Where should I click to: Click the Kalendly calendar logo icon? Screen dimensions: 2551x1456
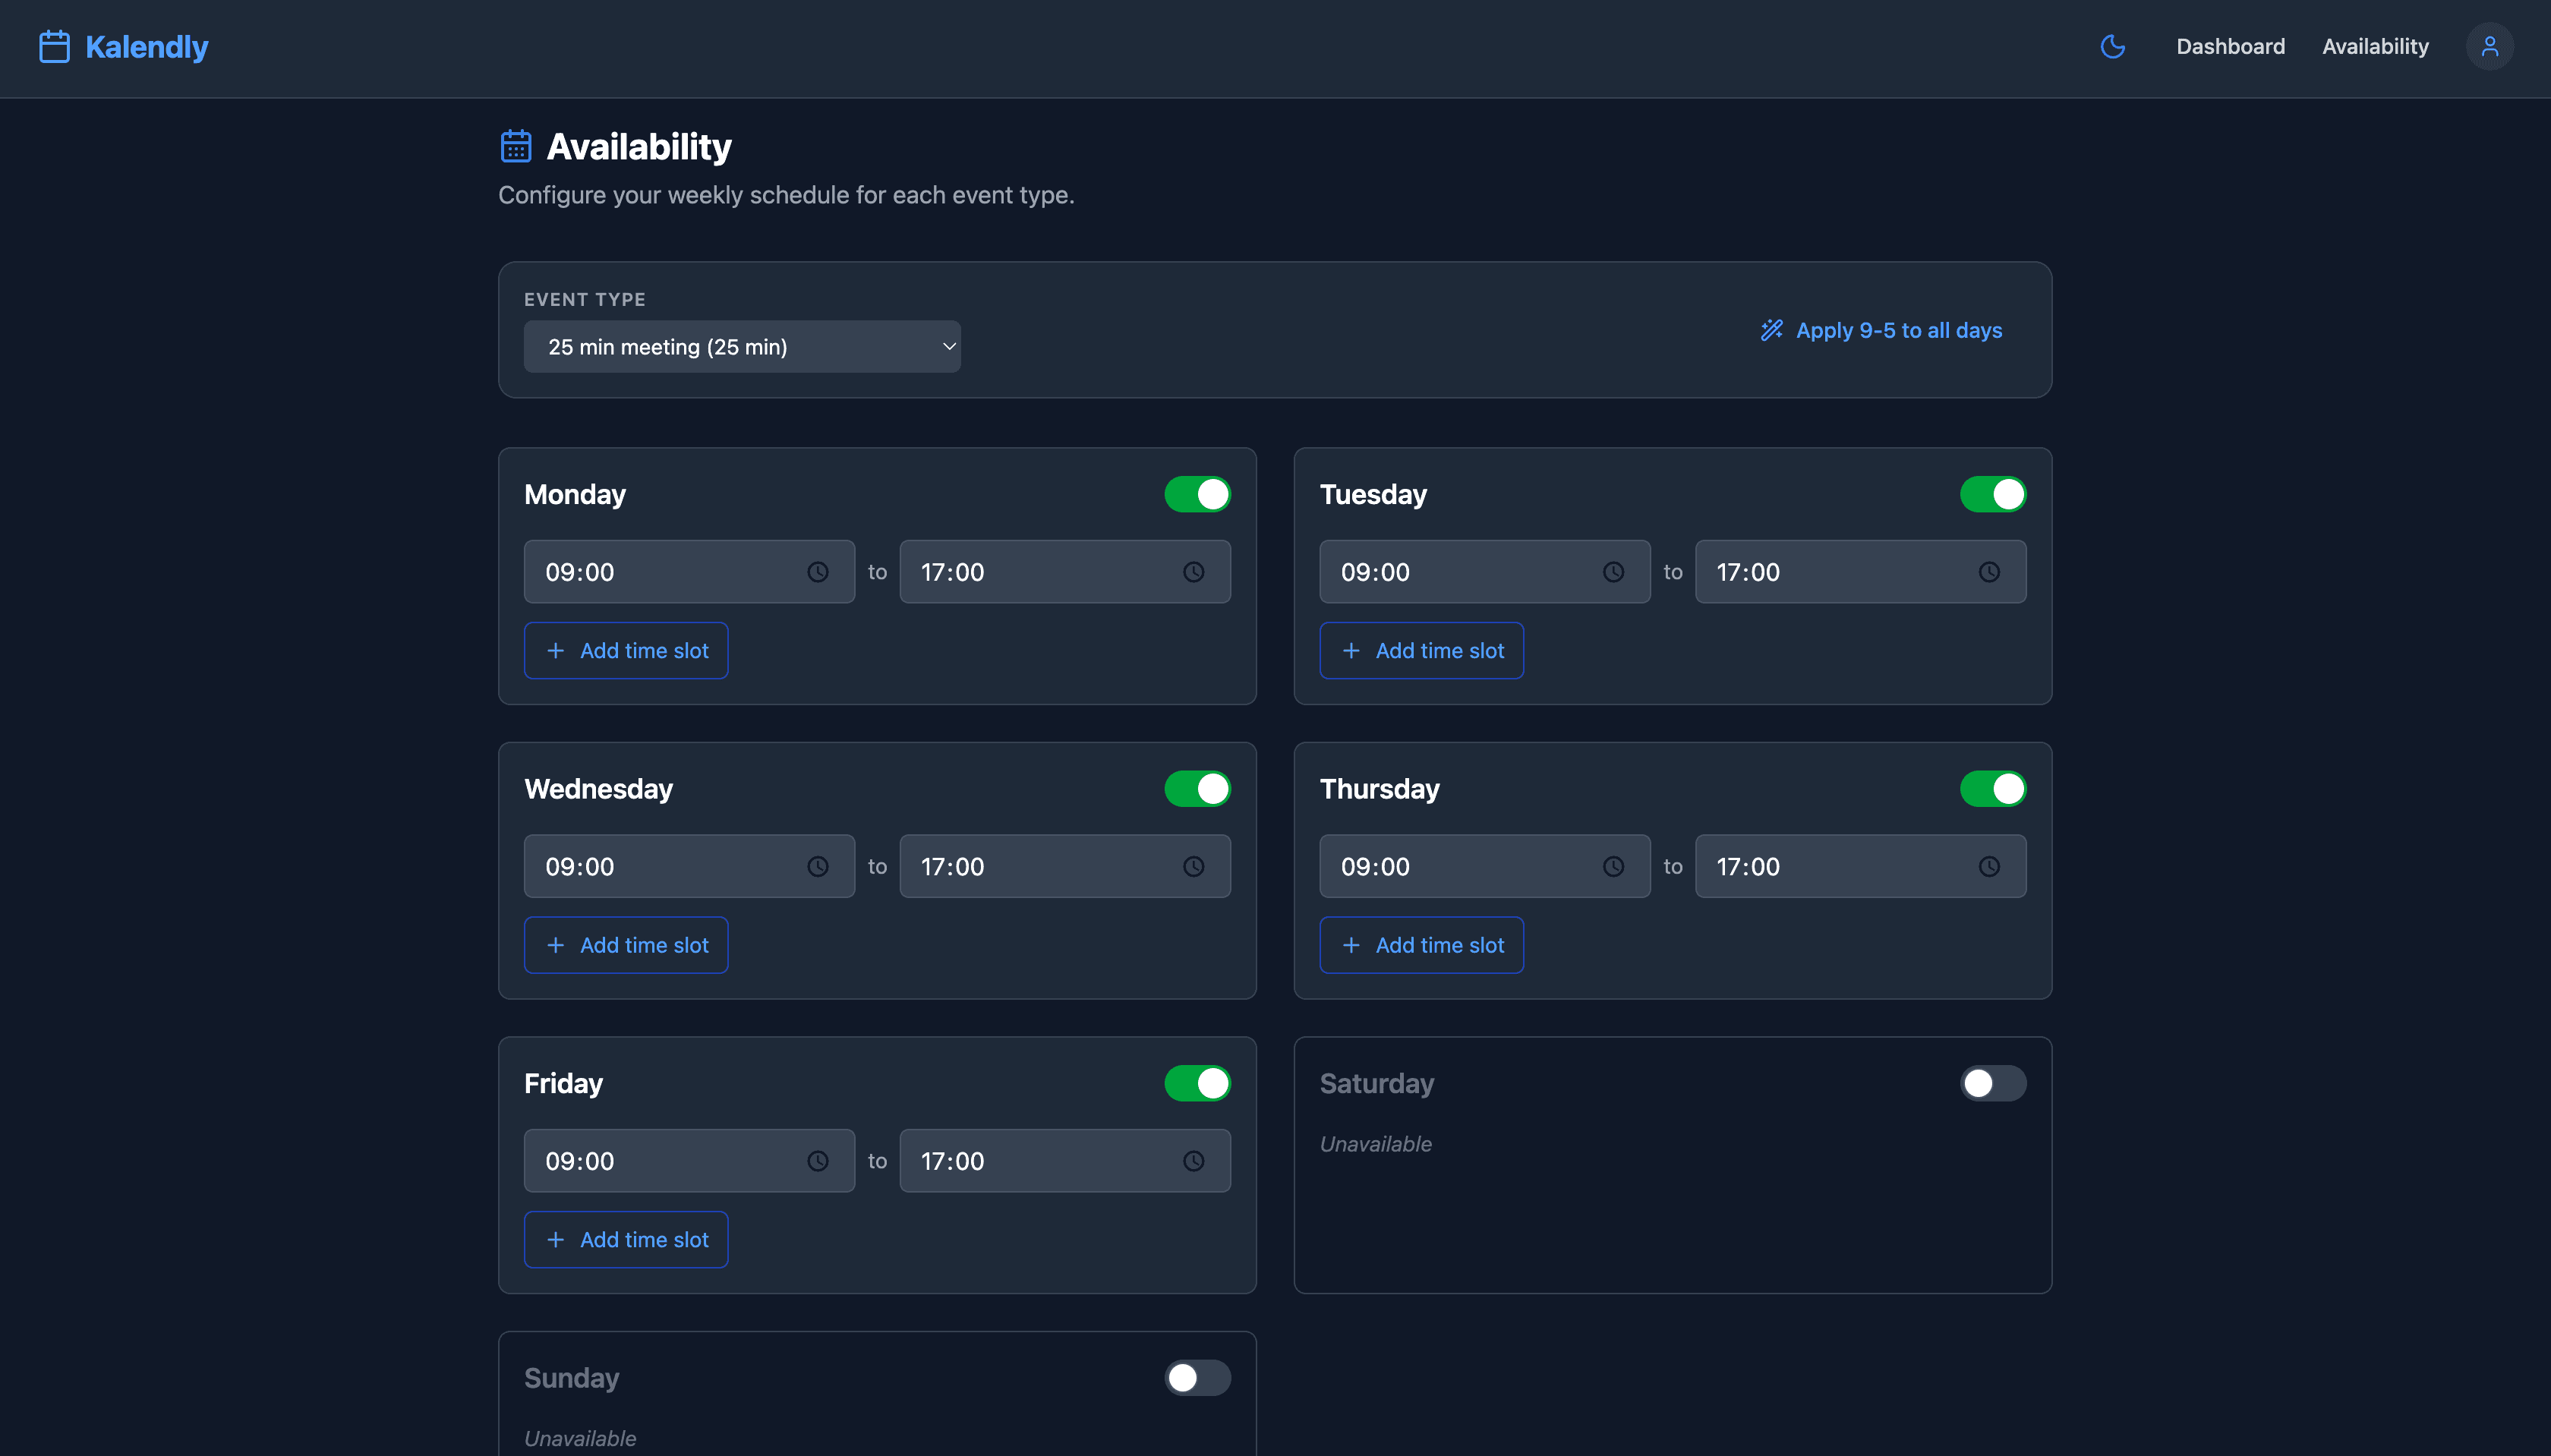pyautogui.click(x=53, y=45)
